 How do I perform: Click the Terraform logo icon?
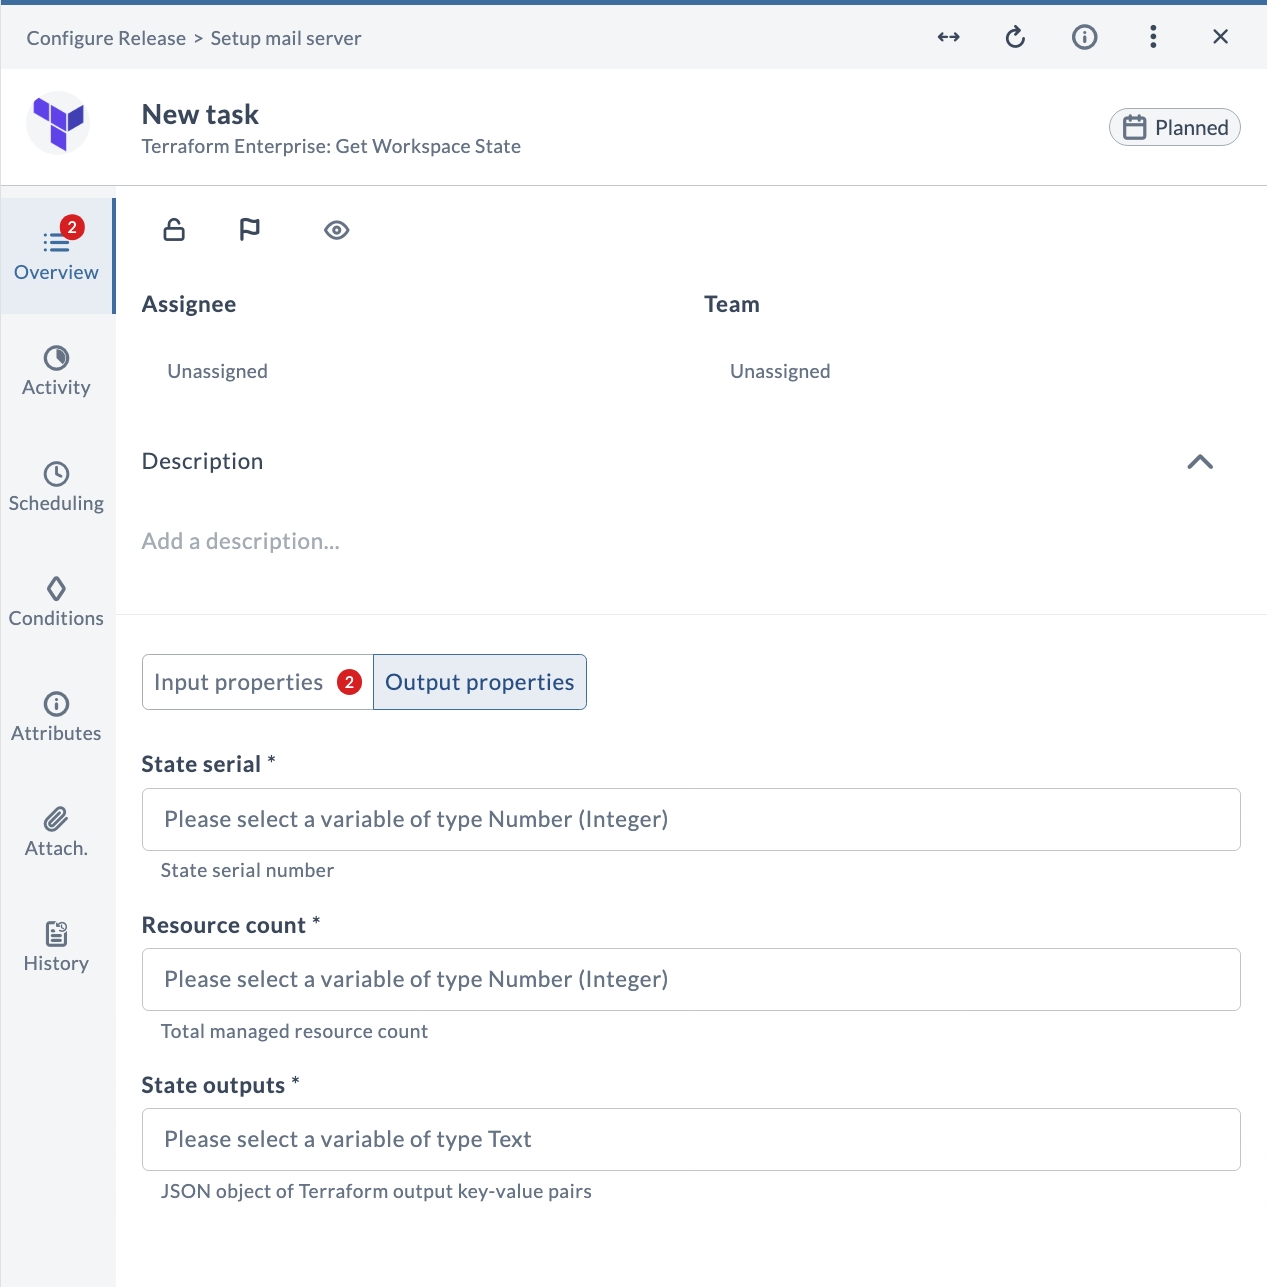click(x=58, y=123)
